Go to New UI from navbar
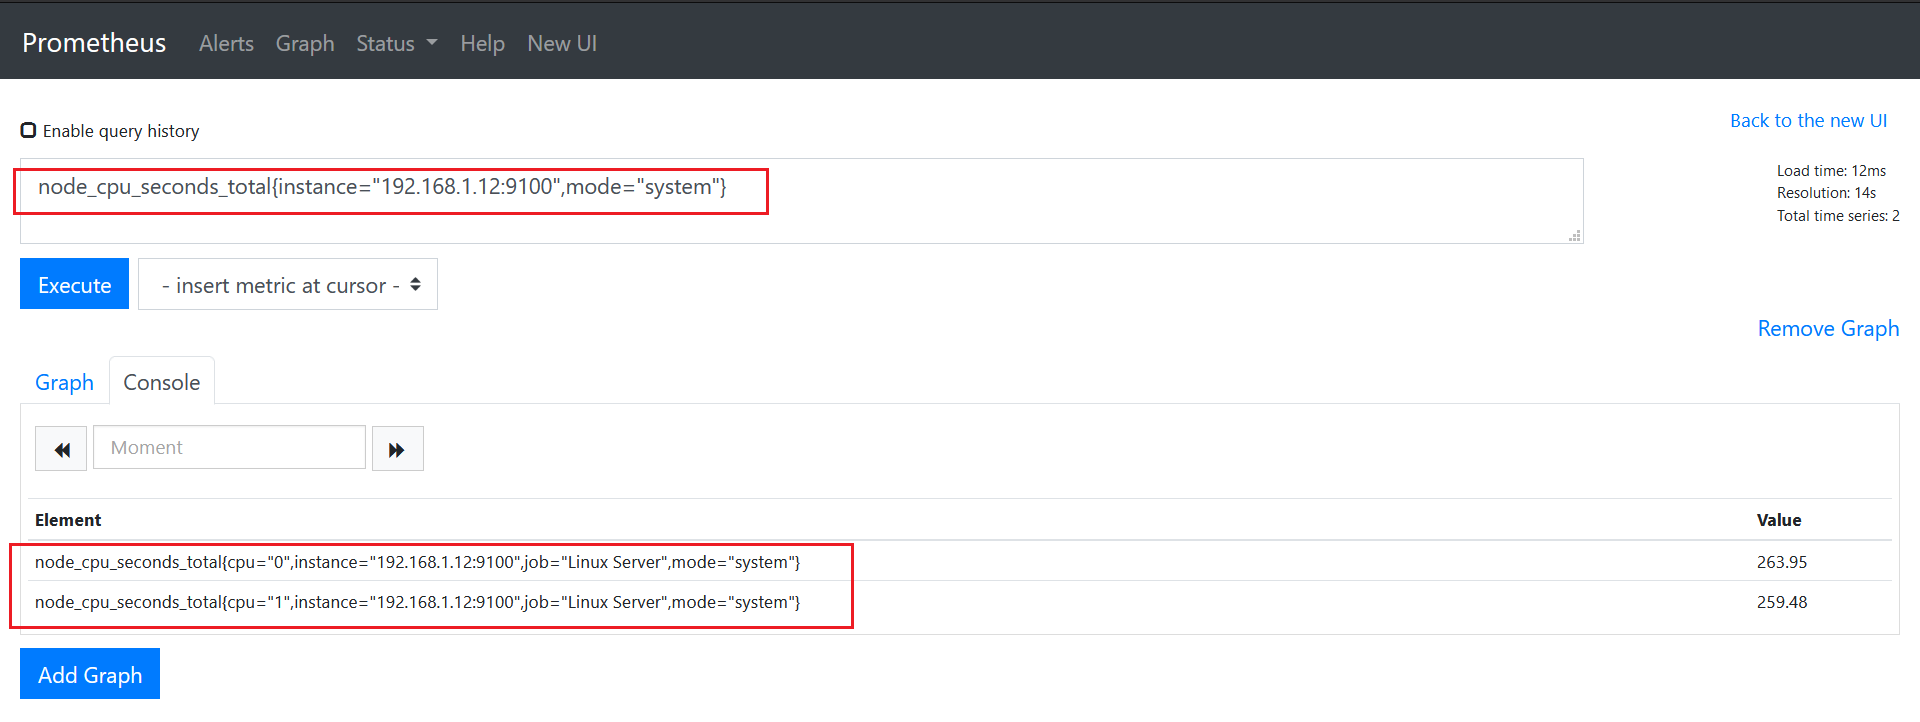1920x722 pixels. (562, 44)
